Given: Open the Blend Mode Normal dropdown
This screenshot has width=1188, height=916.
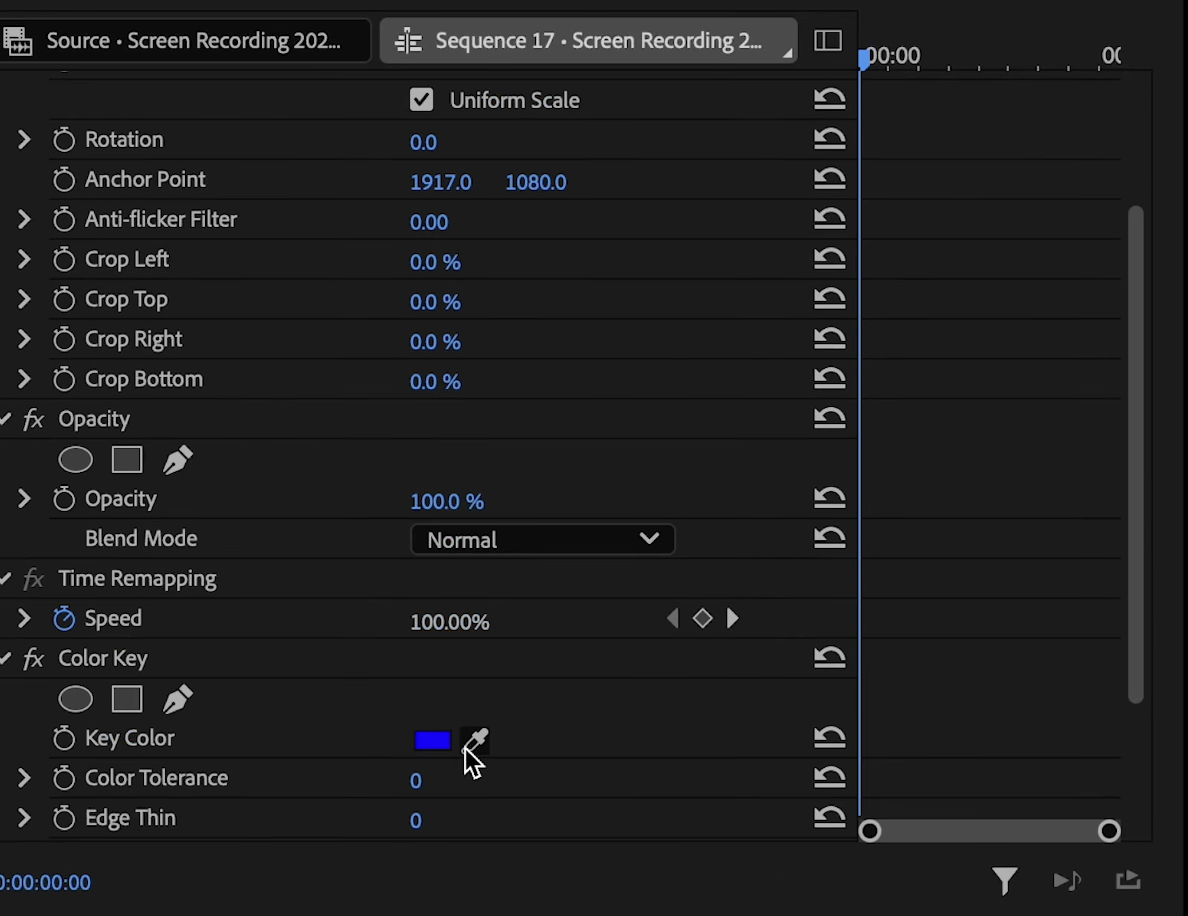Looking at the screenshot, I should click(542, 539).
